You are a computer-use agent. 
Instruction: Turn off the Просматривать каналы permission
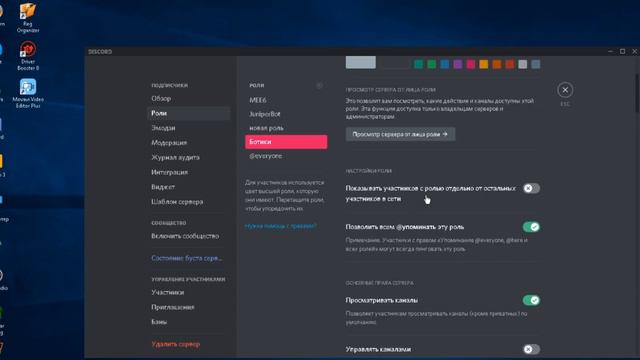531,300
